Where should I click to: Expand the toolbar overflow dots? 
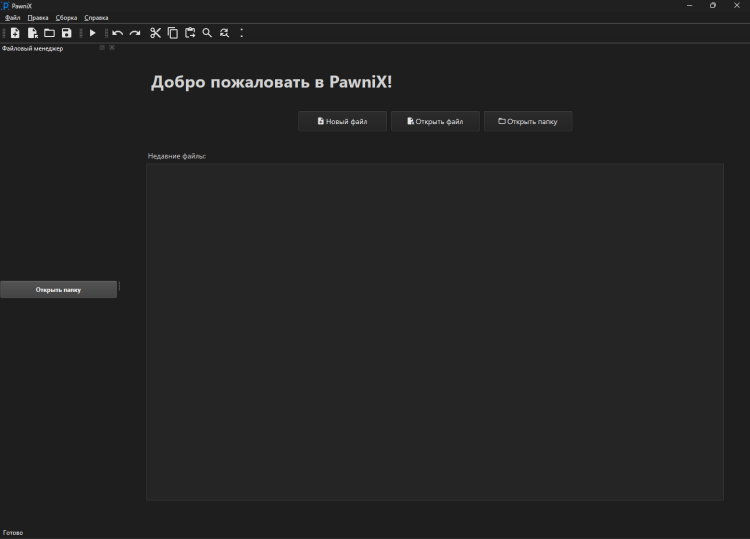242,33
